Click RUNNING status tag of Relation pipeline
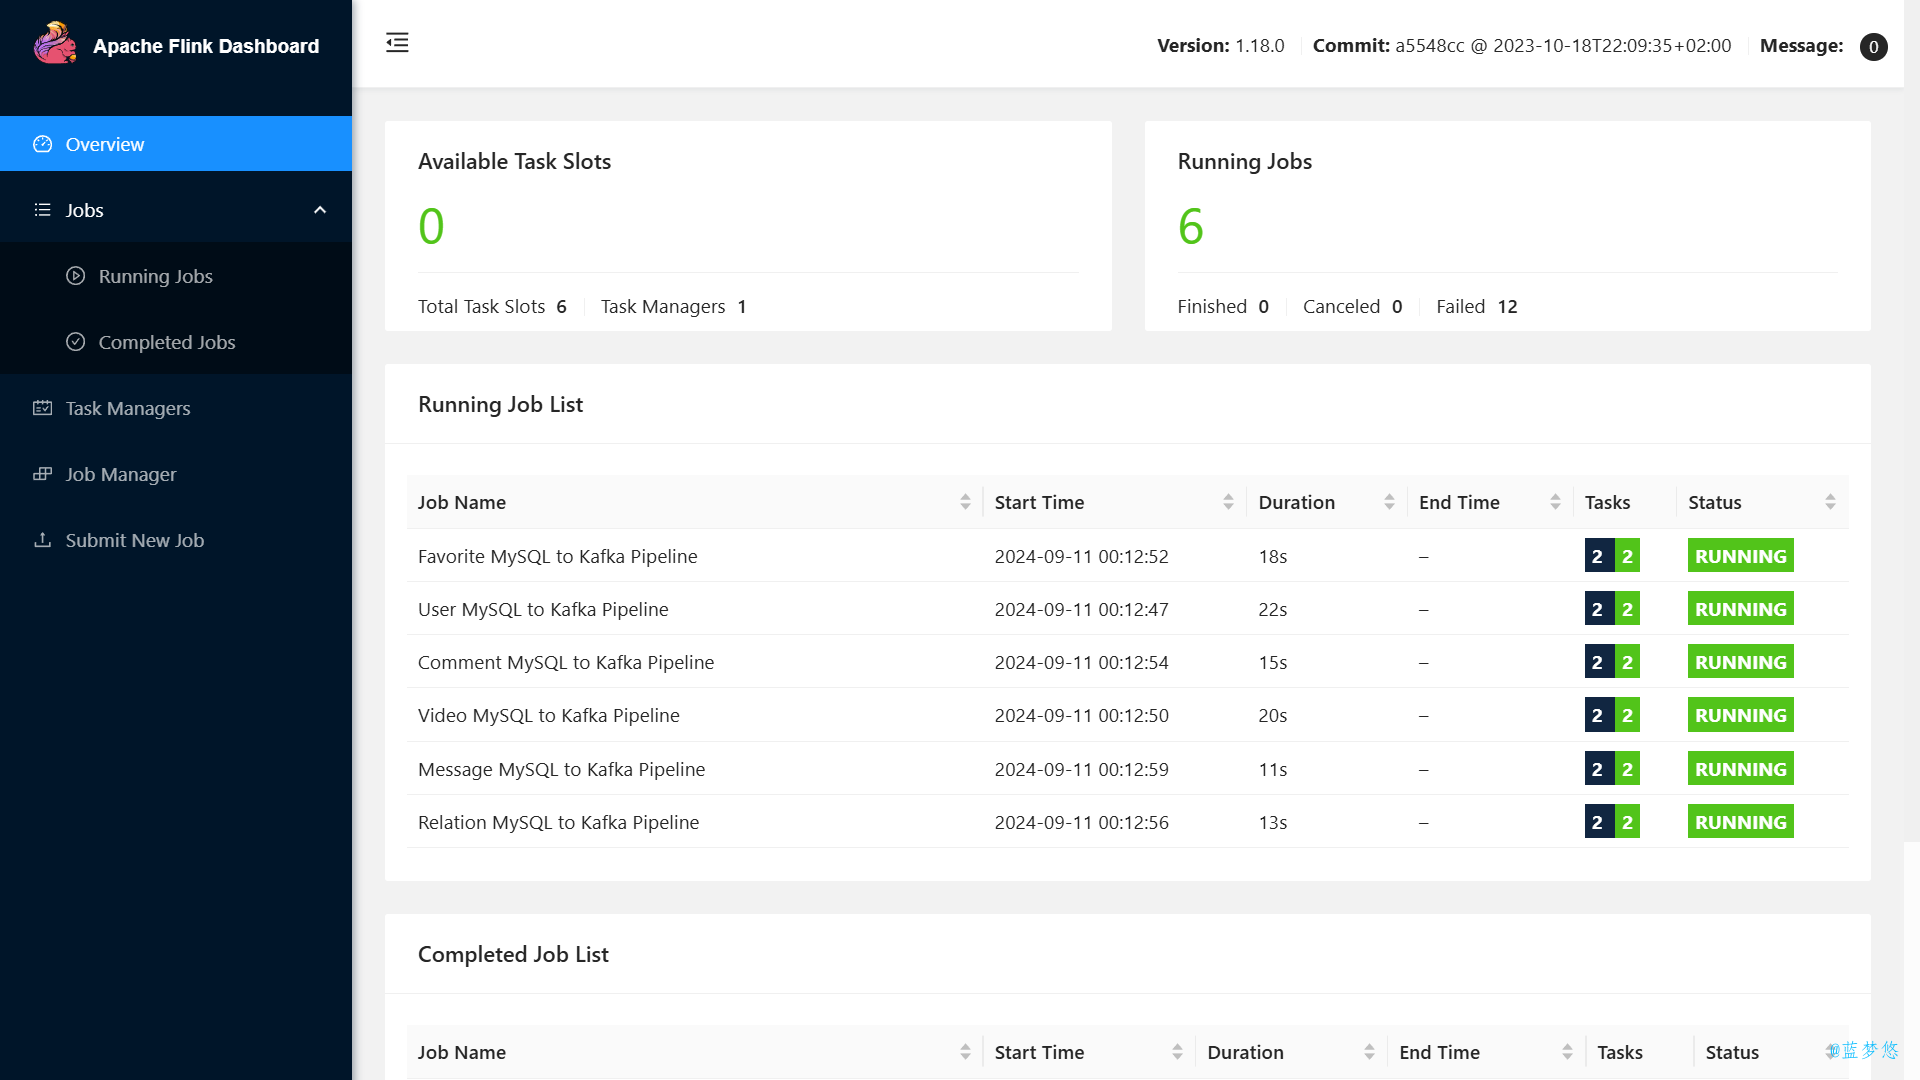1920x1080 pixels. (1740, 822)
